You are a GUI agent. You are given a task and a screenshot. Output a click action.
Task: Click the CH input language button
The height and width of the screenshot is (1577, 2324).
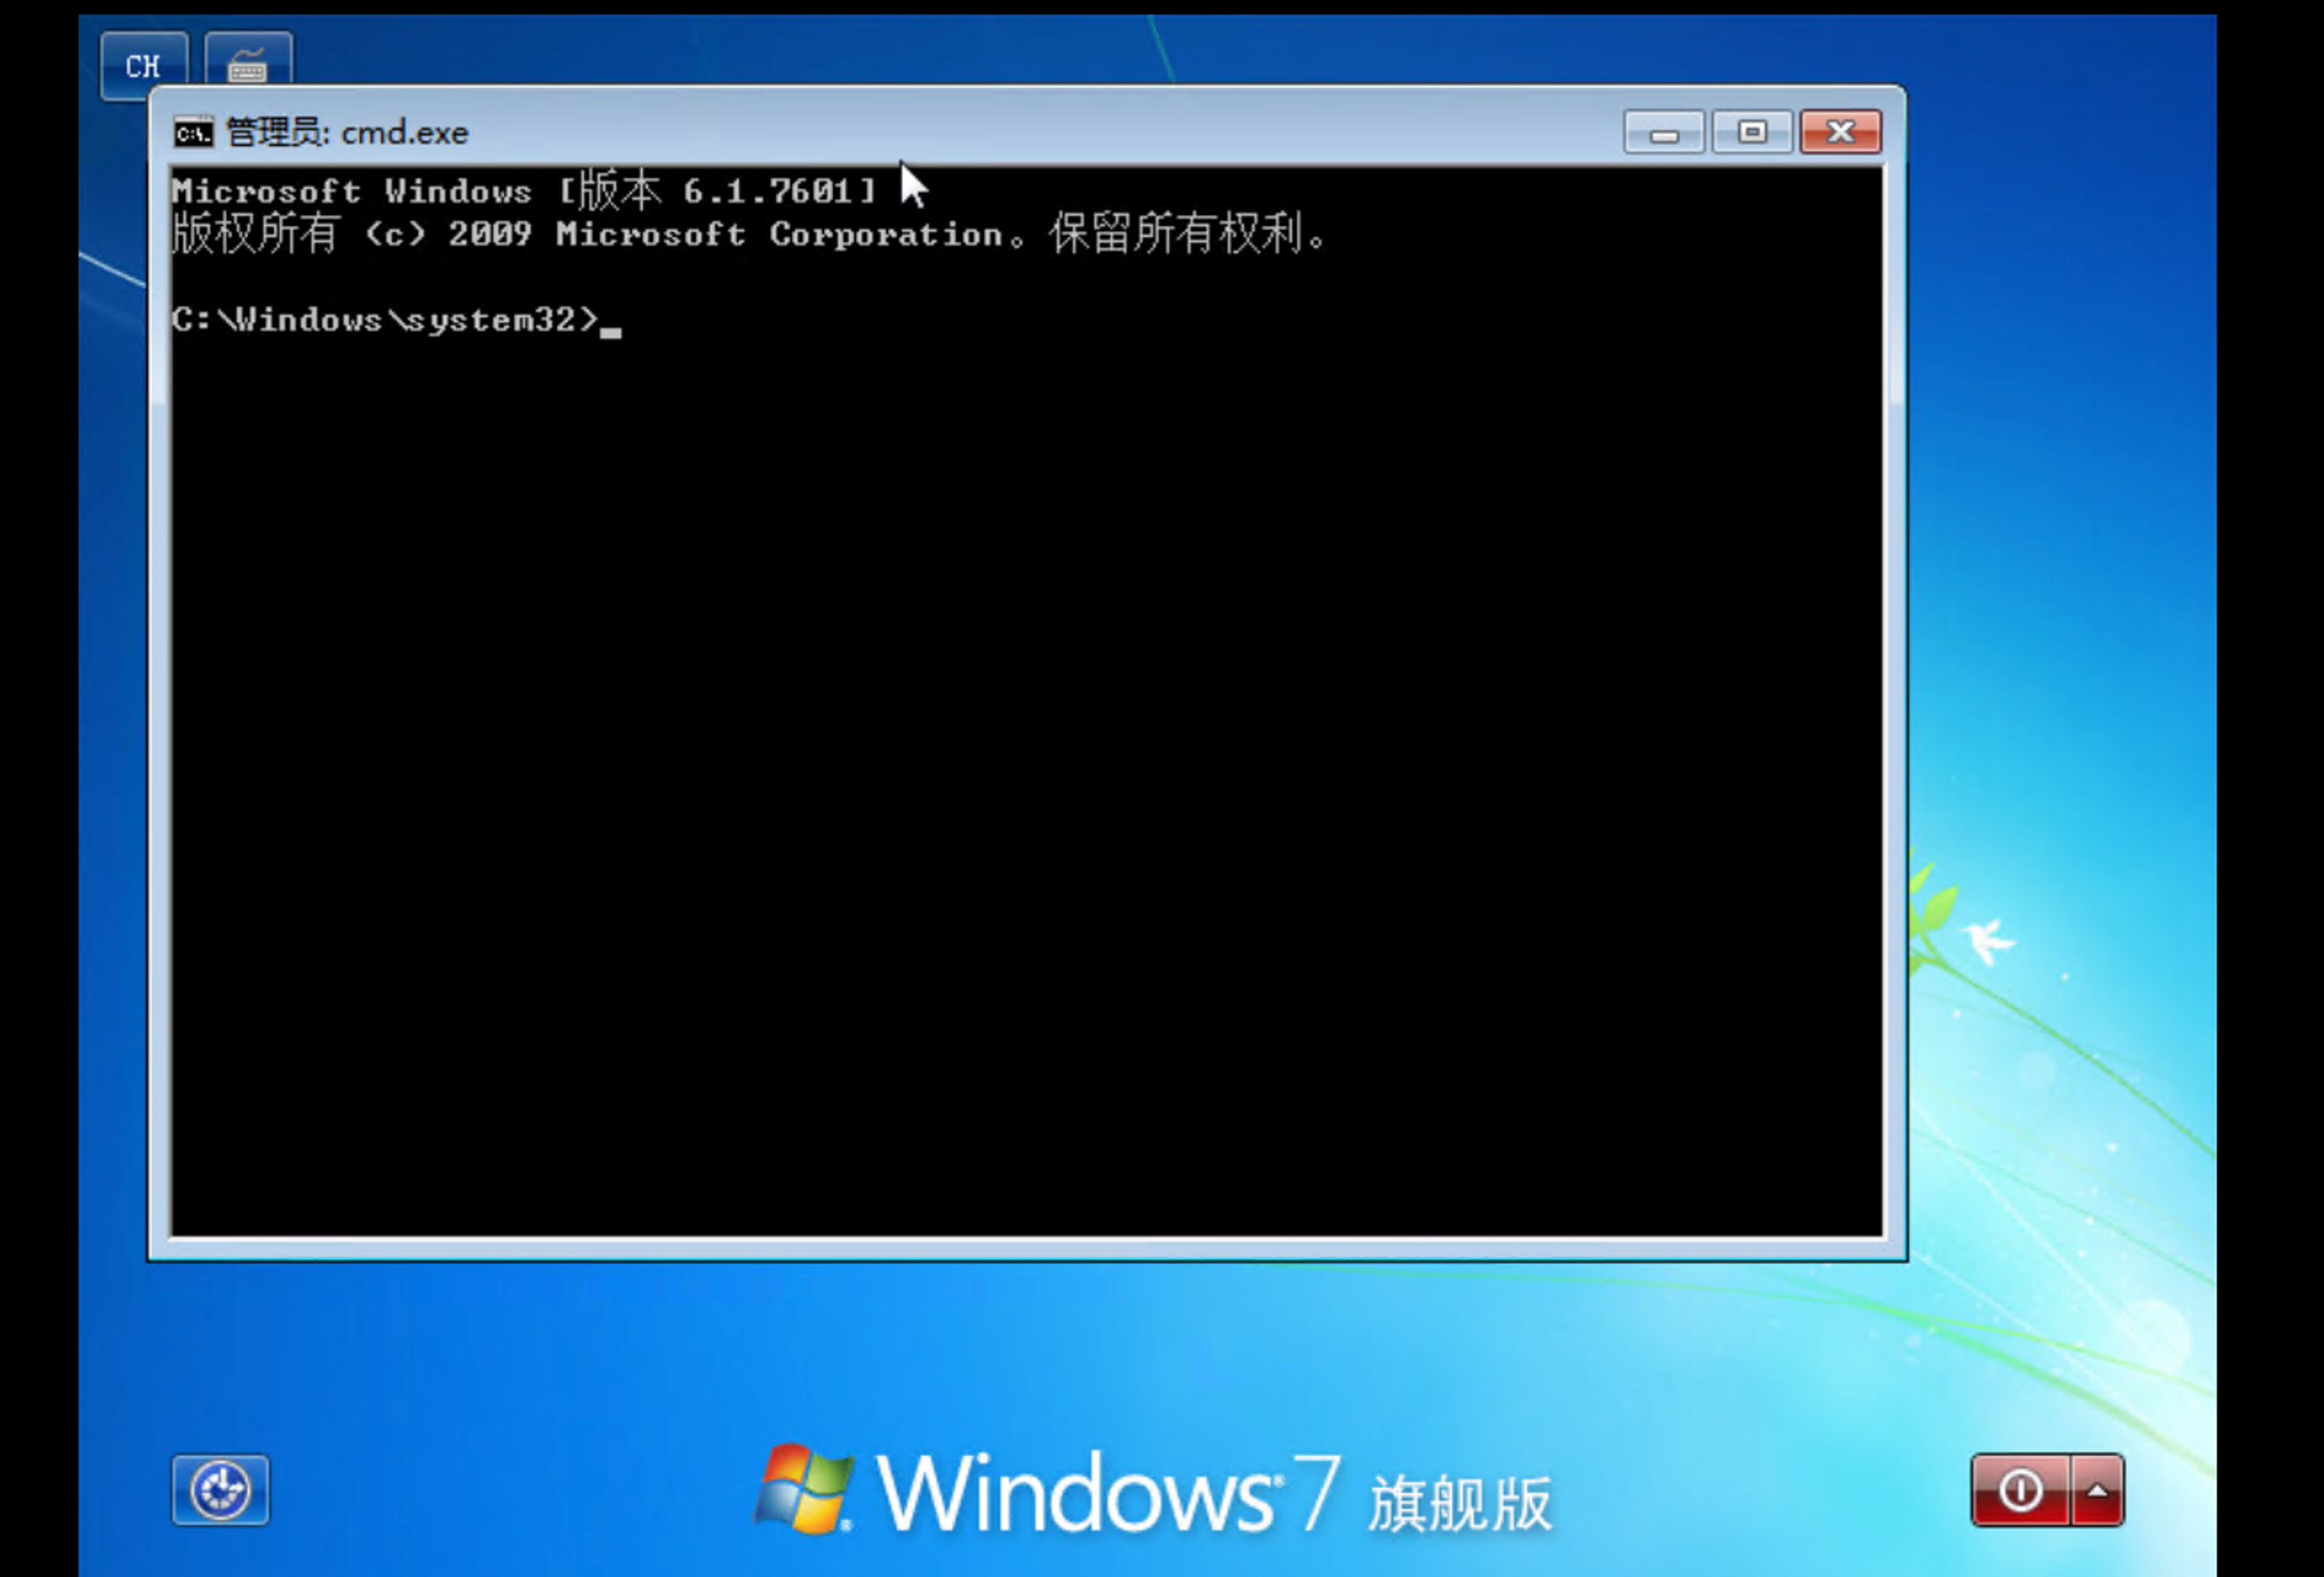[x=143, y=66]
